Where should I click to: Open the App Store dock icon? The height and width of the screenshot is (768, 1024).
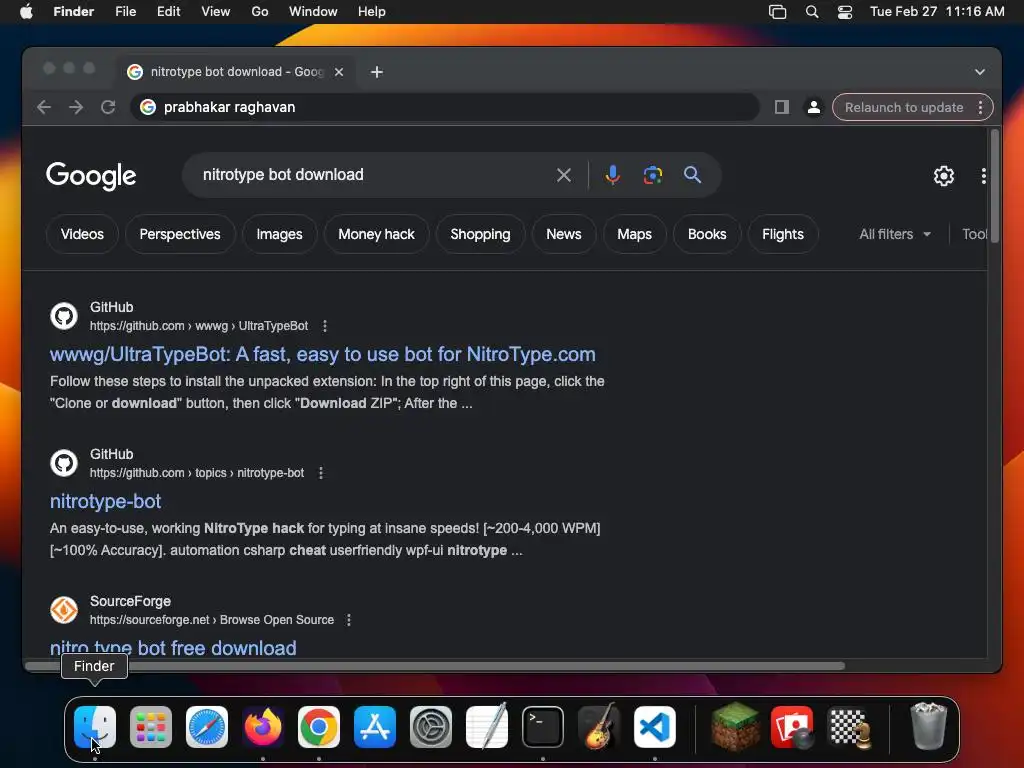coord(375,726)
